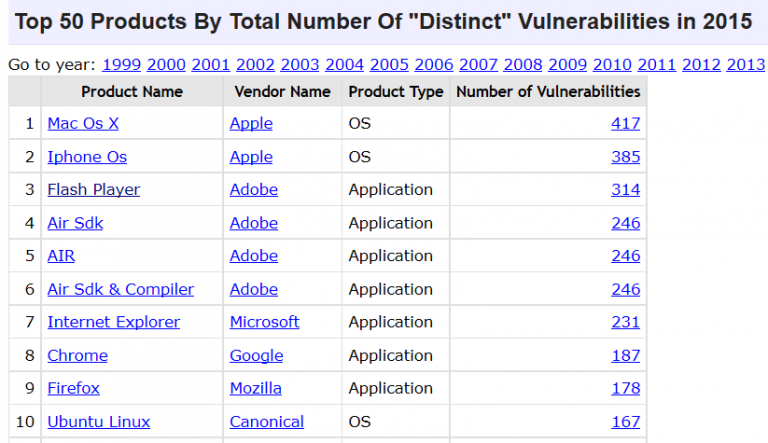Click the Chrome product link

point(77,355)
